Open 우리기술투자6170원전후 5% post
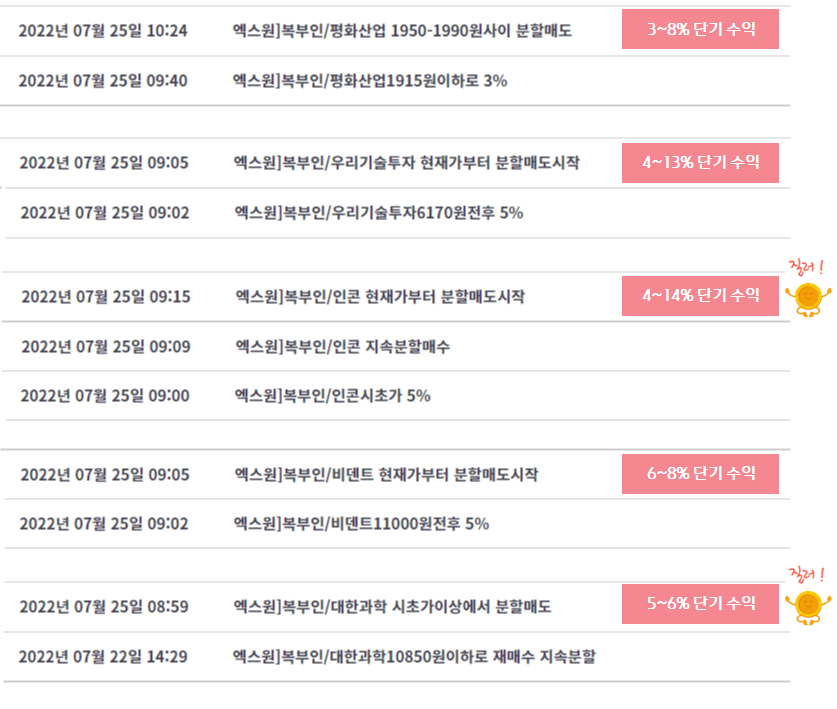This screenshot has height=709, width=837. [x=378, y=213]
